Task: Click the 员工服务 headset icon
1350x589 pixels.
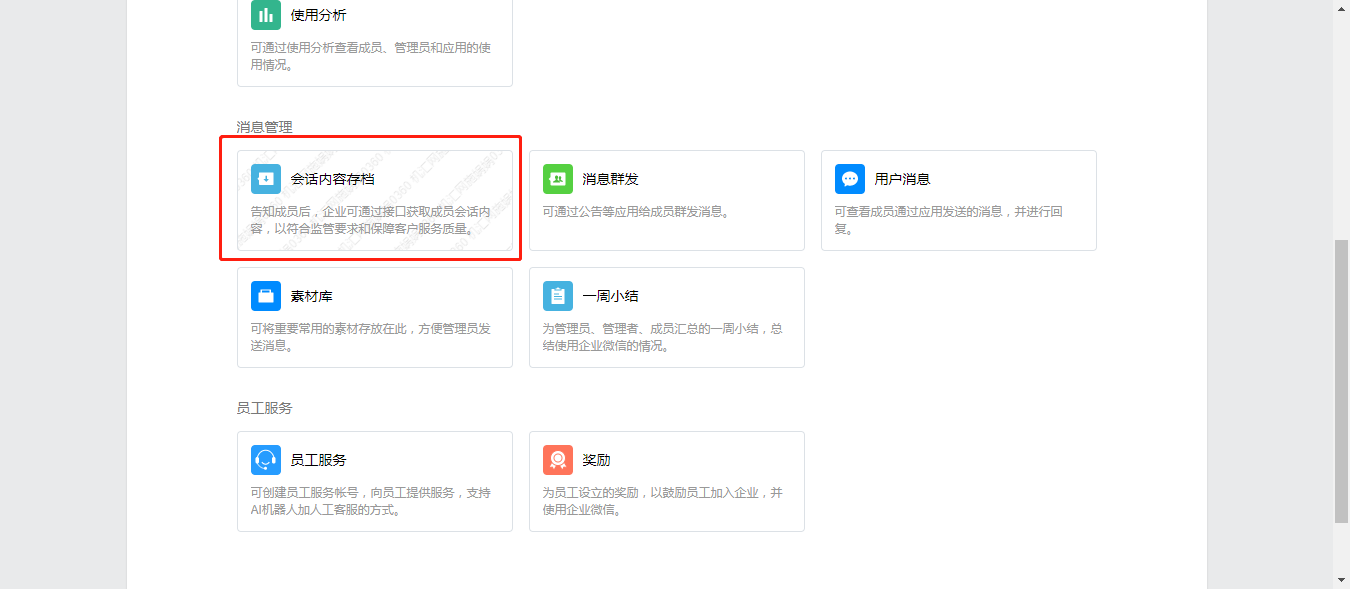Action: click(x=266, y=460)
